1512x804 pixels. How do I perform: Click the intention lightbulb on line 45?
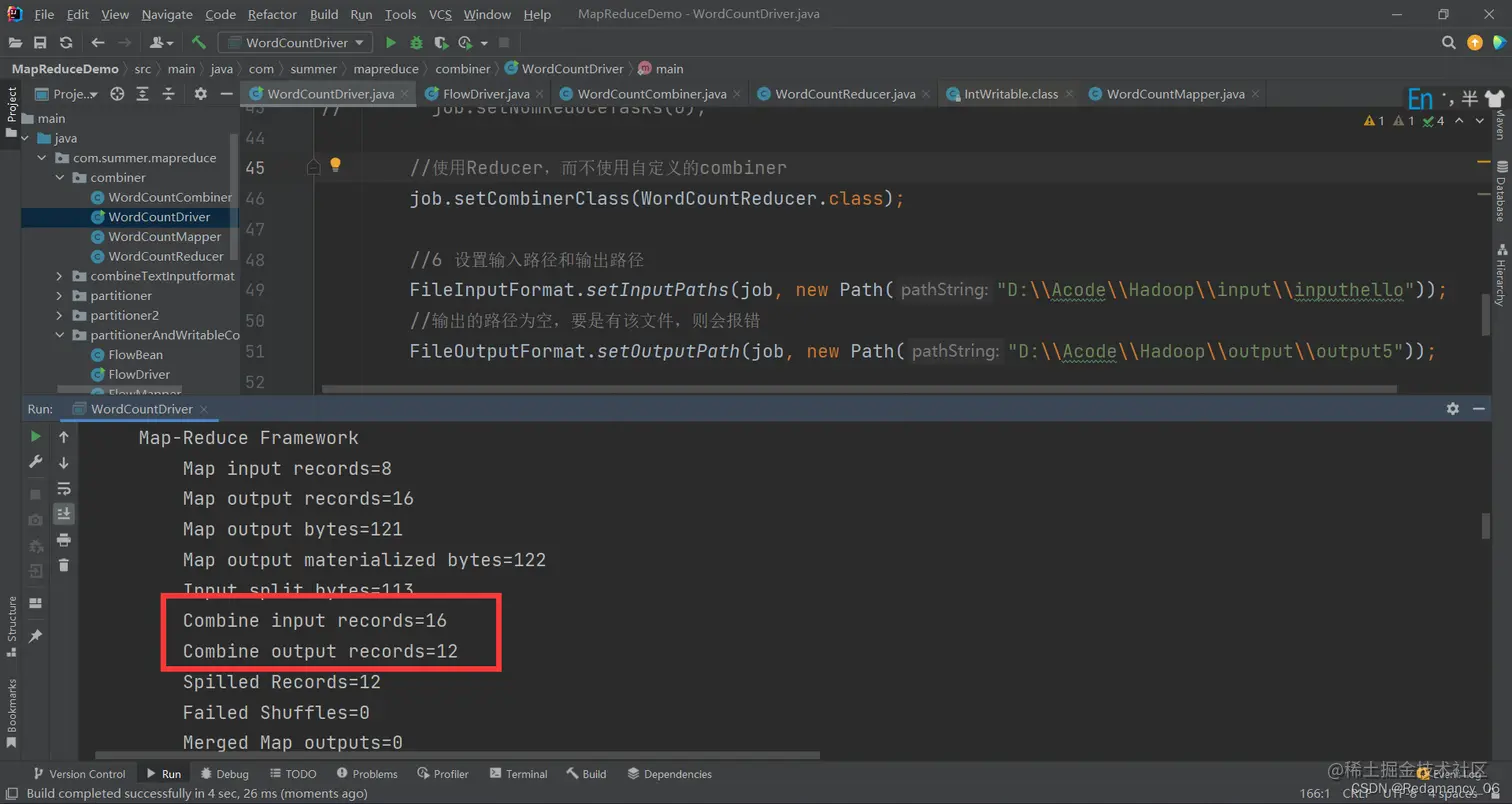336,166
